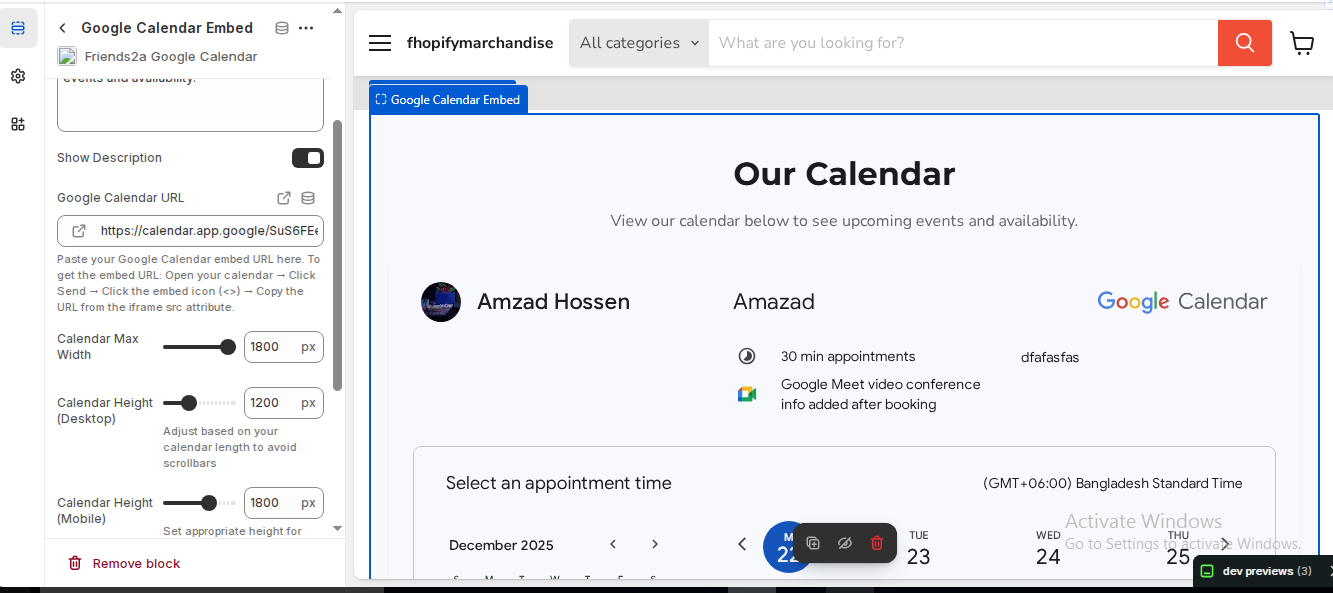Click the search magnifier button
The image size is (1333, 593).
(1244, 43)
